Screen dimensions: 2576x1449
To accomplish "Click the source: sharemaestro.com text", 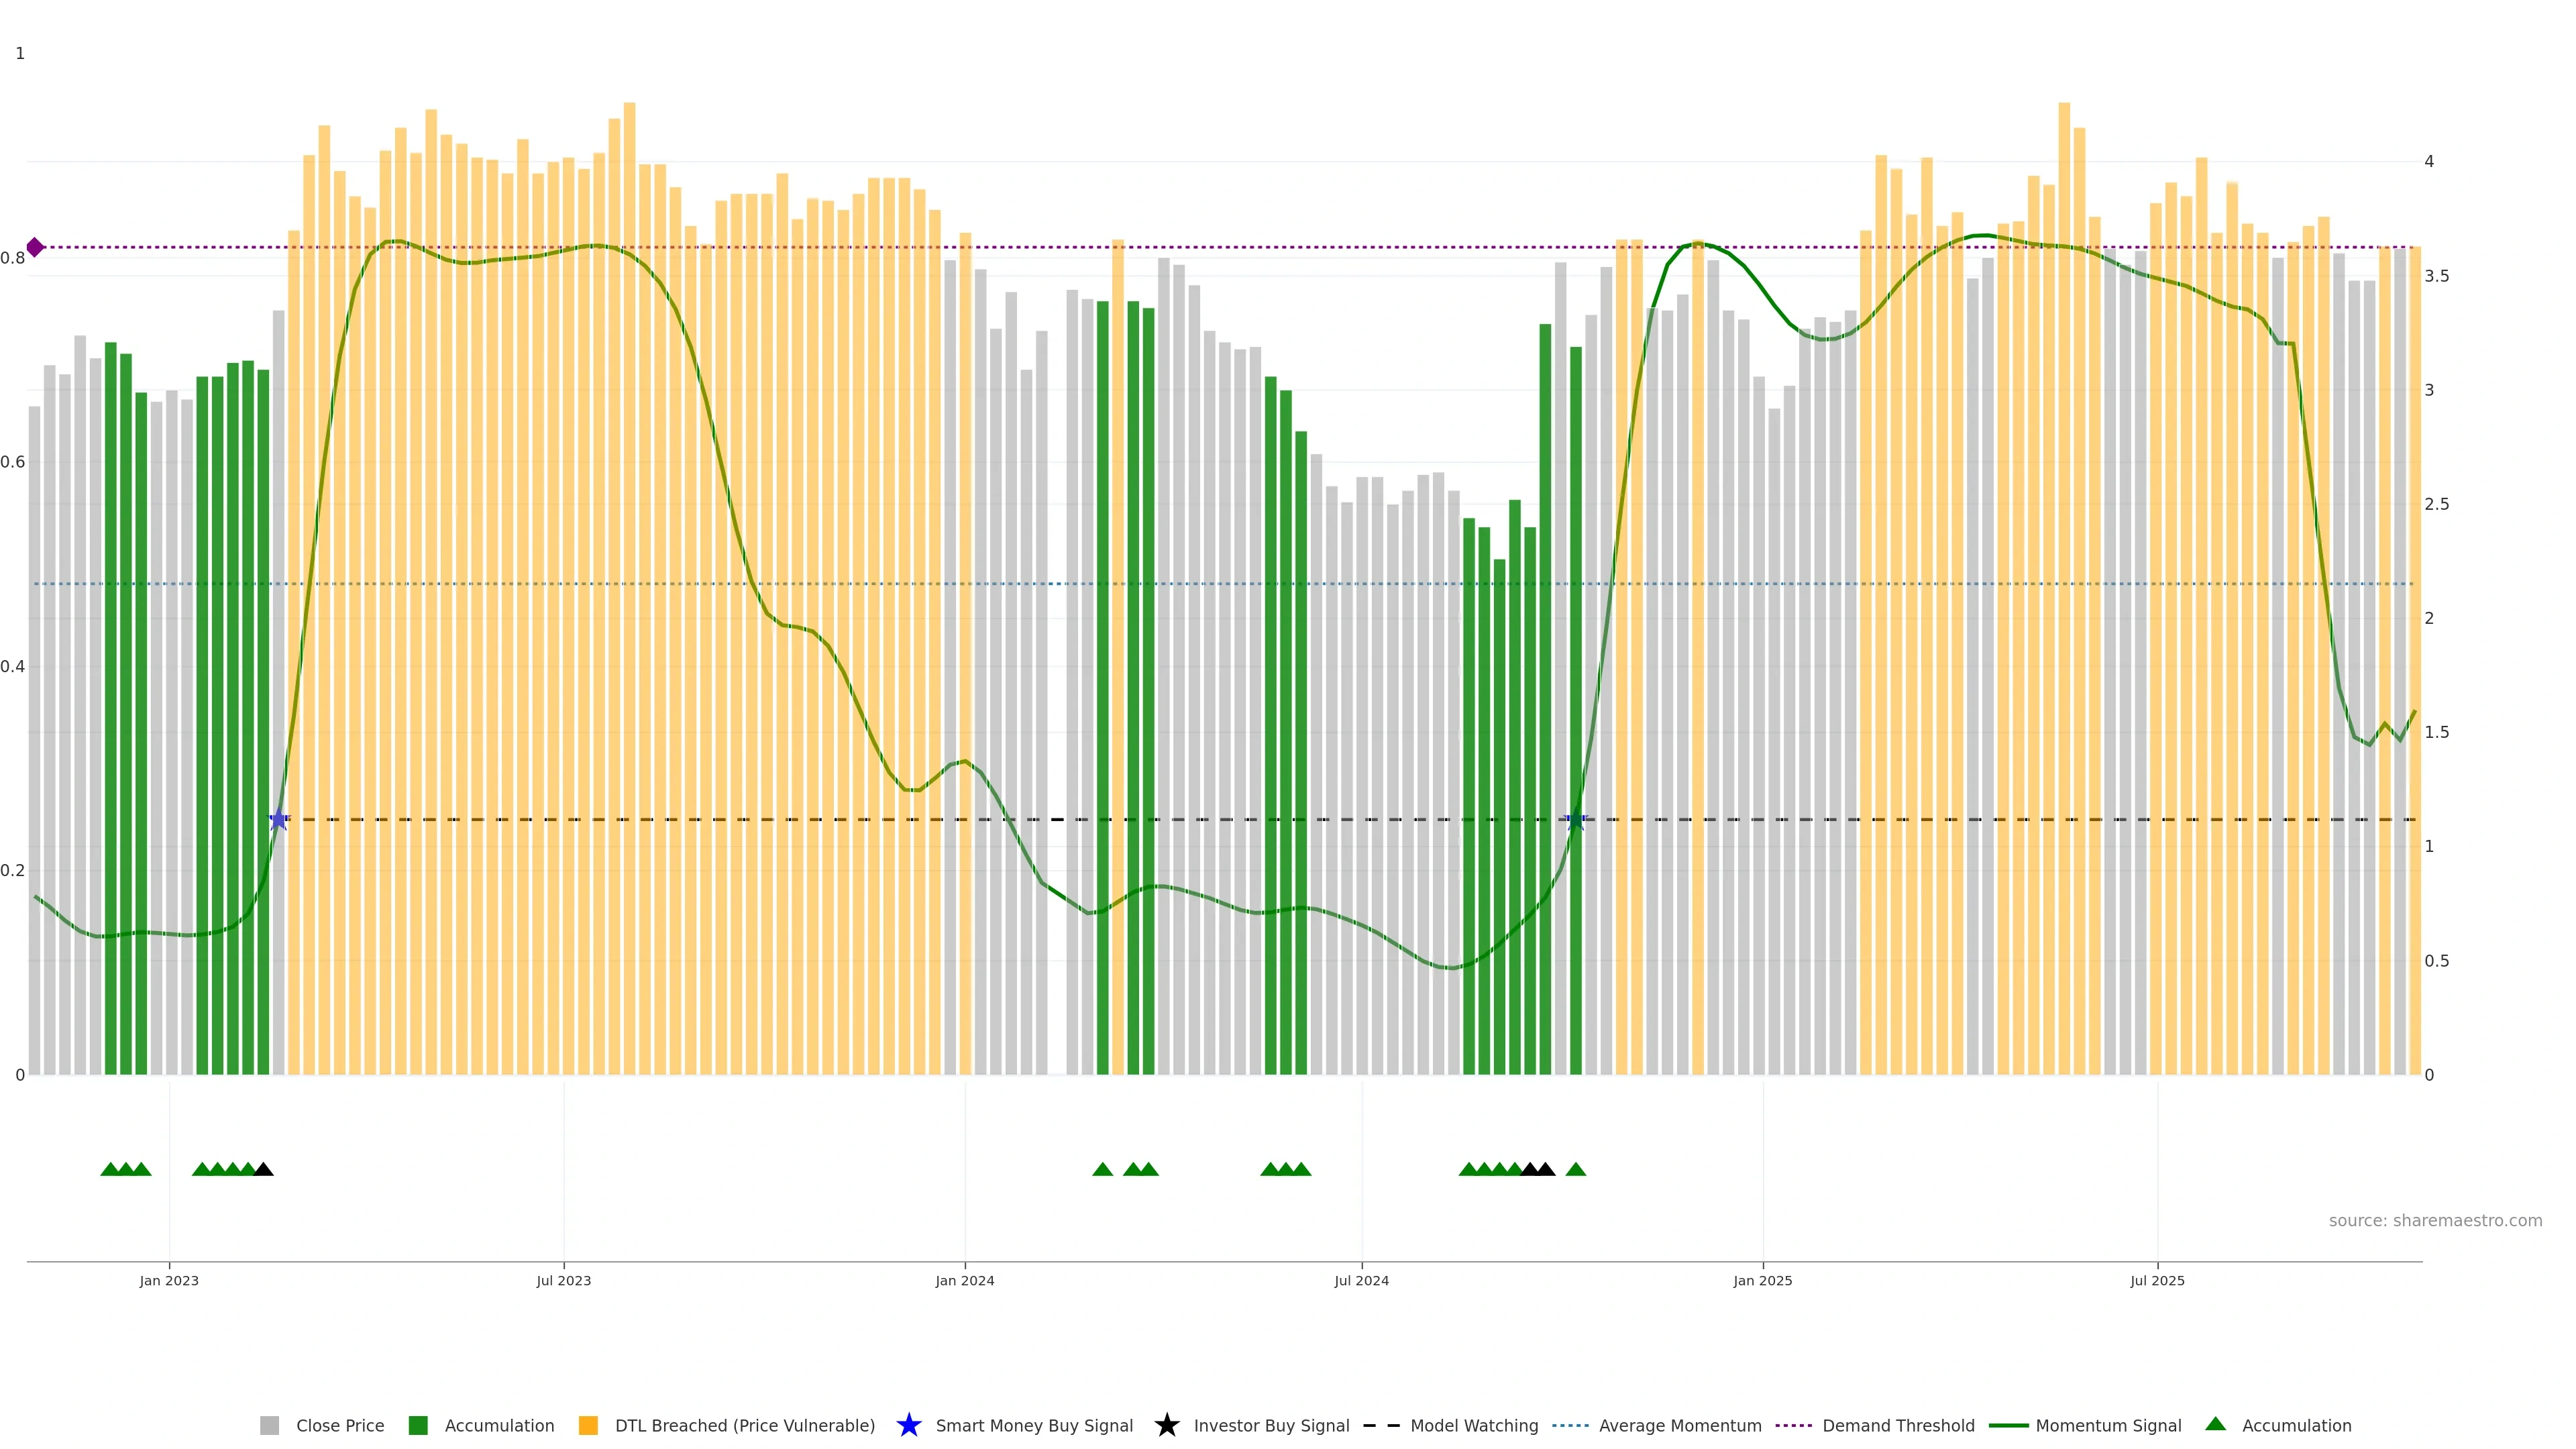I will [x=2435, y=1221].
